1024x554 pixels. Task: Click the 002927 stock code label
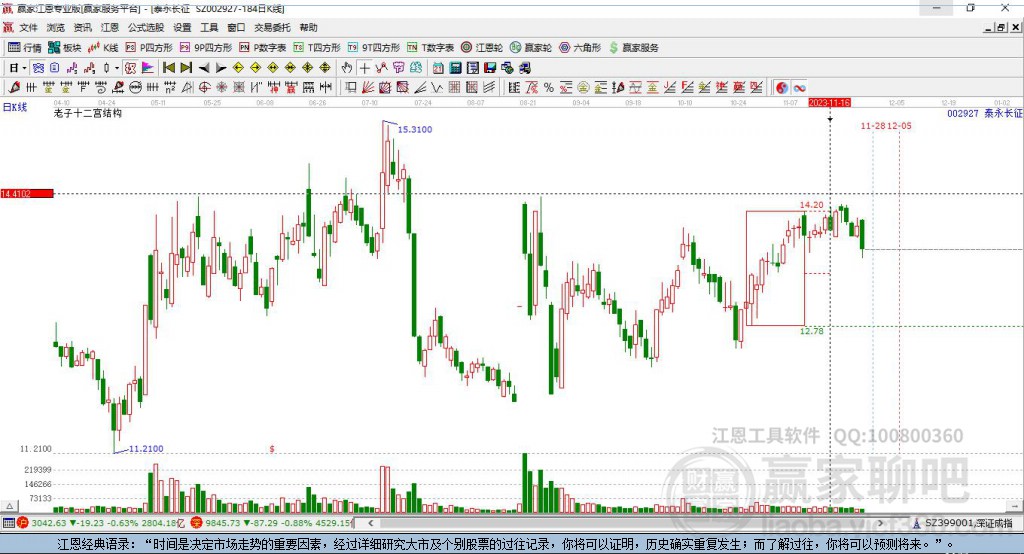click(963, 113)
